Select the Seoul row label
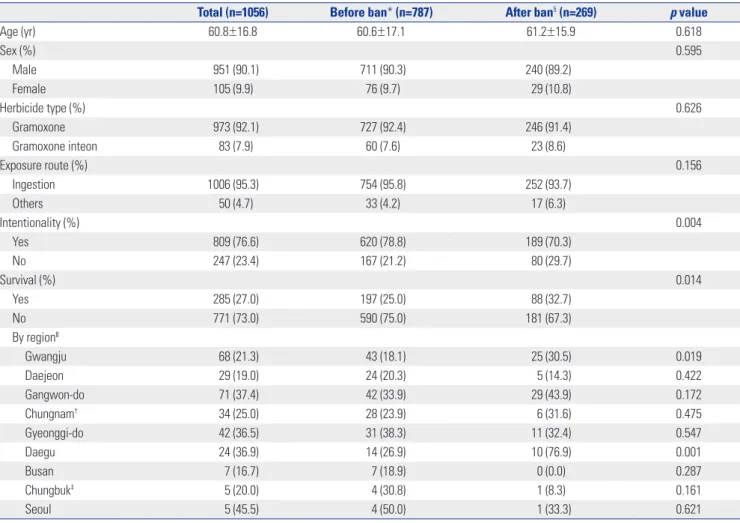The image size is (740, 523). [38, 509]
